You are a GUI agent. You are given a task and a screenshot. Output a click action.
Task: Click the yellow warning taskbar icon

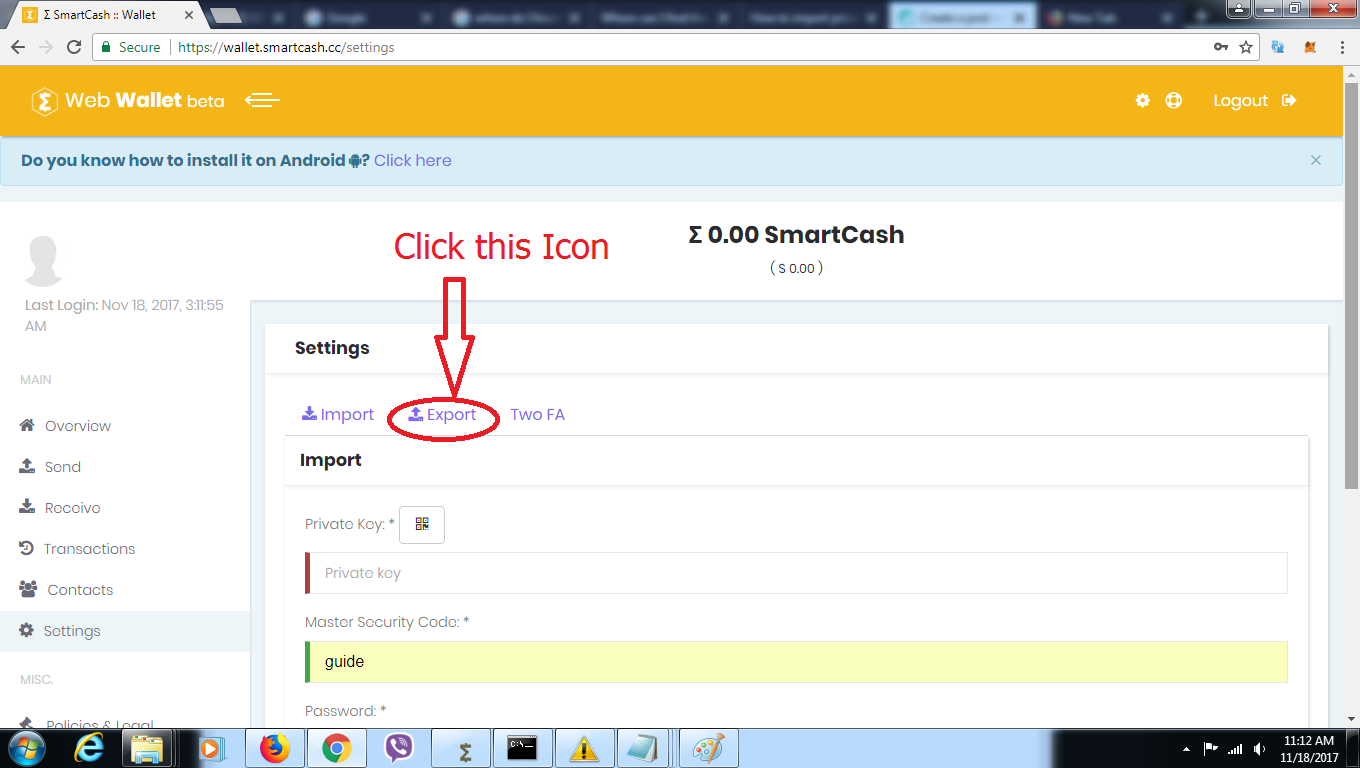point(584,748)
